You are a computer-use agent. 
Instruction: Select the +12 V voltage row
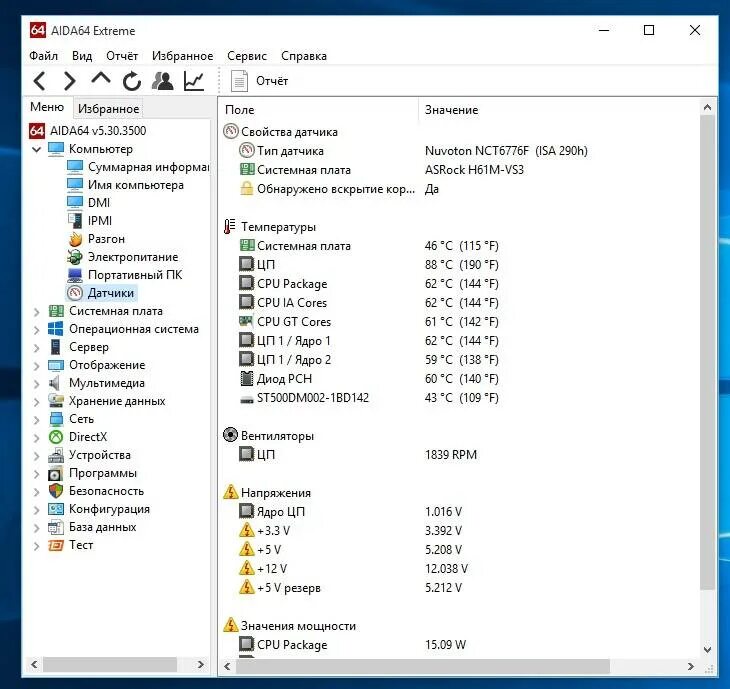point(460,569)
